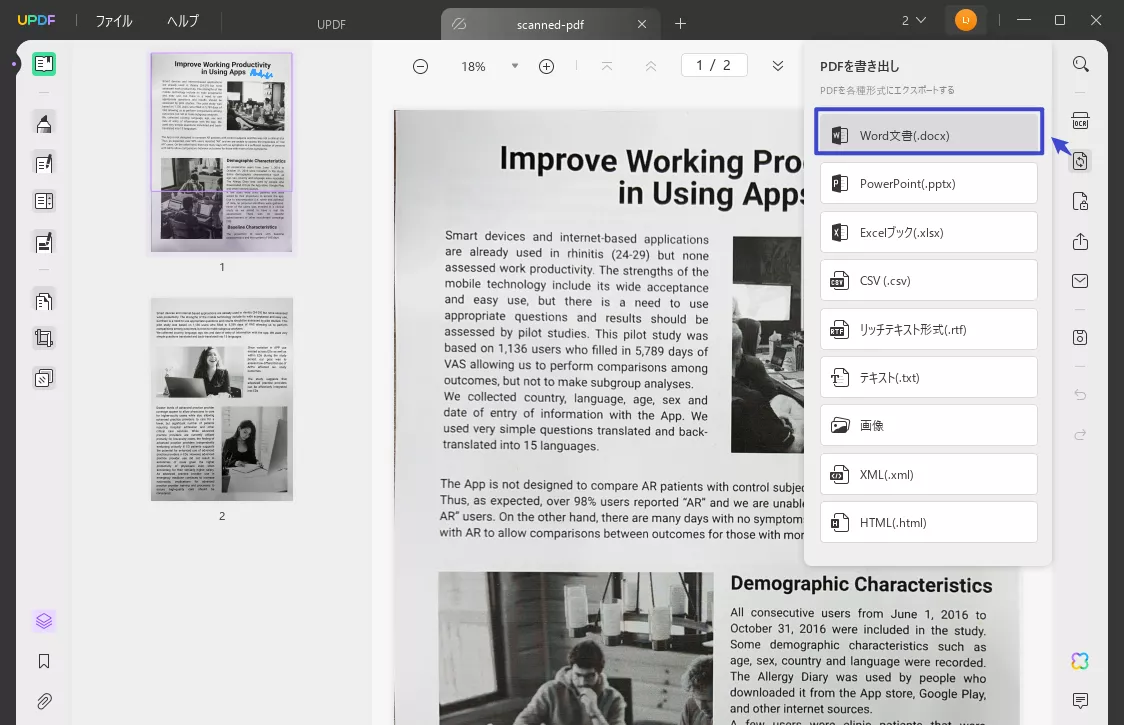This screenshot has height=725, width=1124.
Task: Open the Protect PDF lock icon
Action: click(x=1080, y=201)
